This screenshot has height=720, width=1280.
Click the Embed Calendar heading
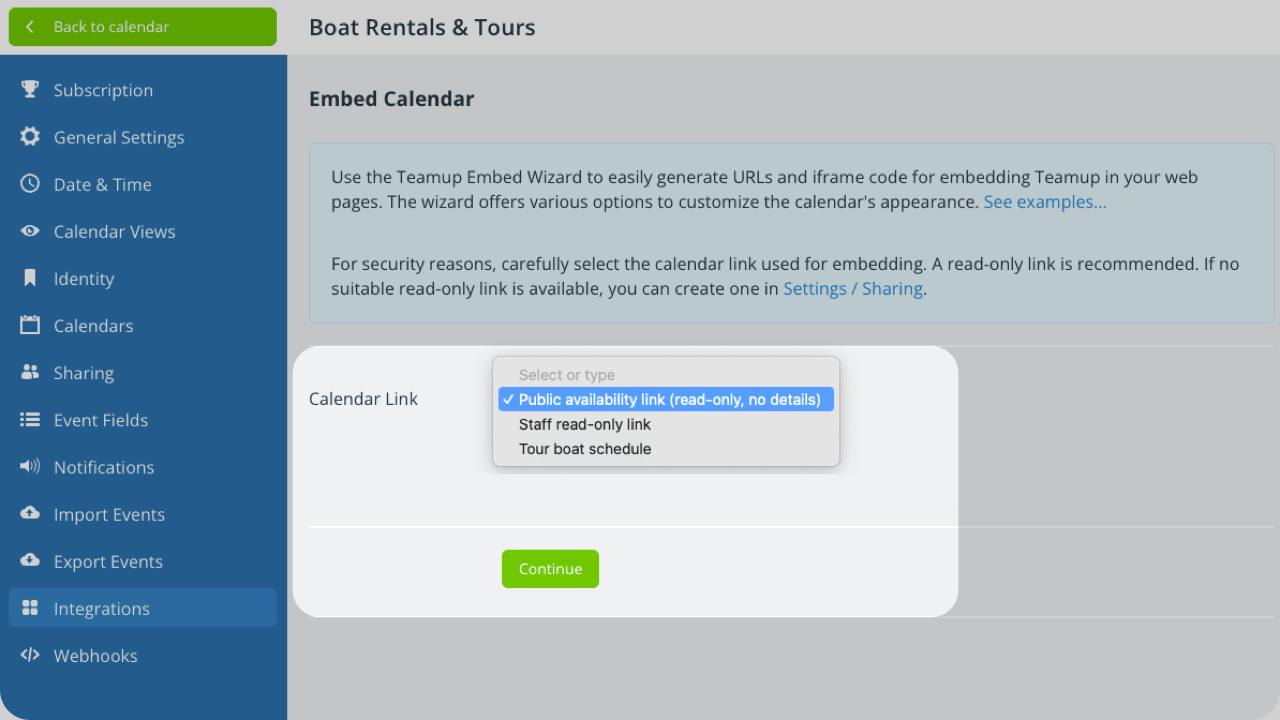(x=392, y=99)
